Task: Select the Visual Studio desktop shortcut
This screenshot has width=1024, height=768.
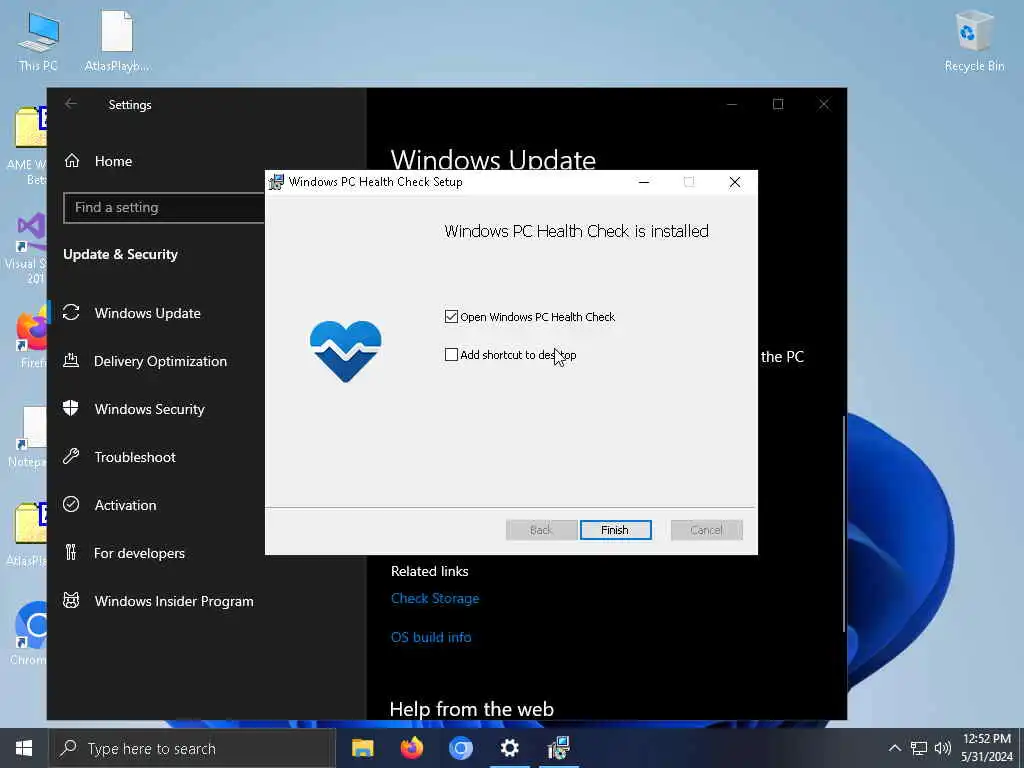Action: coord(26,248)
